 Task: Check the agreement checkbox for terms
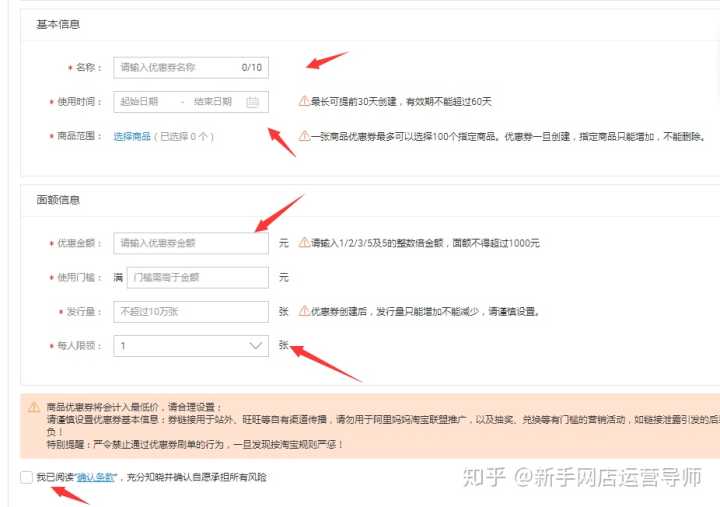tap(26, 477)
